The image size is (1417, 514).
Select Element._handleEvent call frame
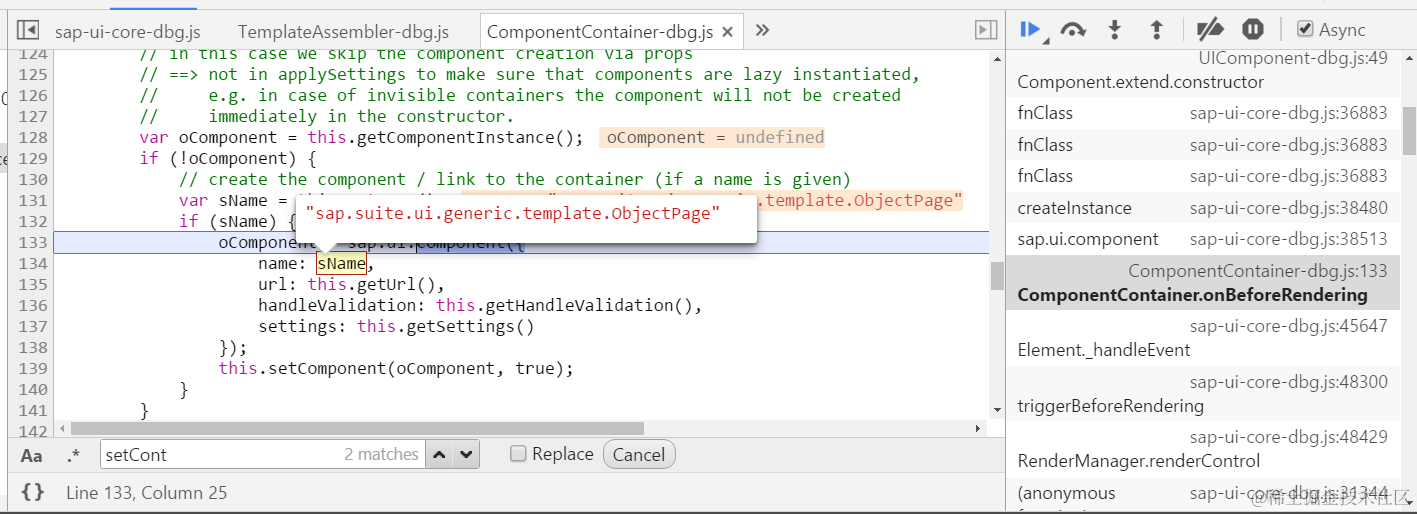[1203, 338]
